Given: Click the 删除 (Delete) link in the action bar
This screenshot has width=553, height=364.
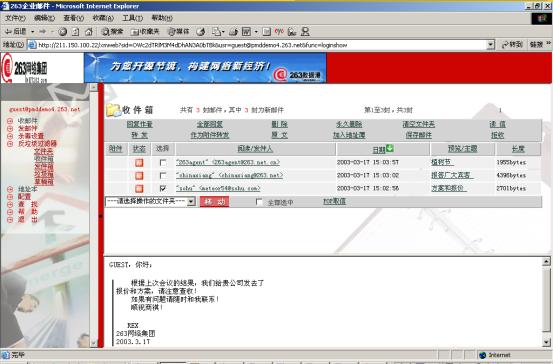Looking at the screenshot, I should click(279, 124).
